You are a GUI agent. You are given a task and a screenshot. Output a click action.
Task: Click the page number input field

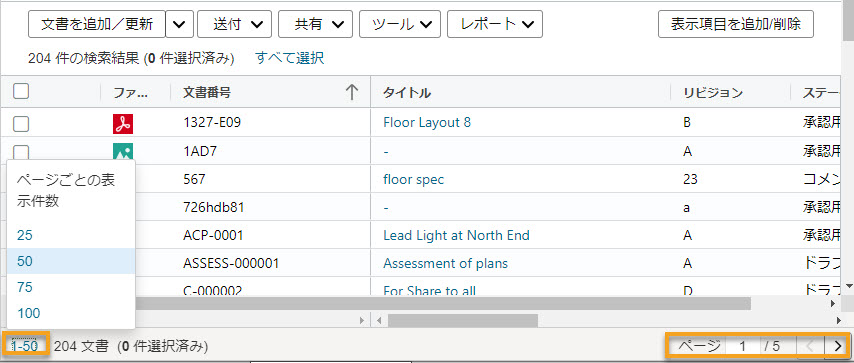pos(742,345)
